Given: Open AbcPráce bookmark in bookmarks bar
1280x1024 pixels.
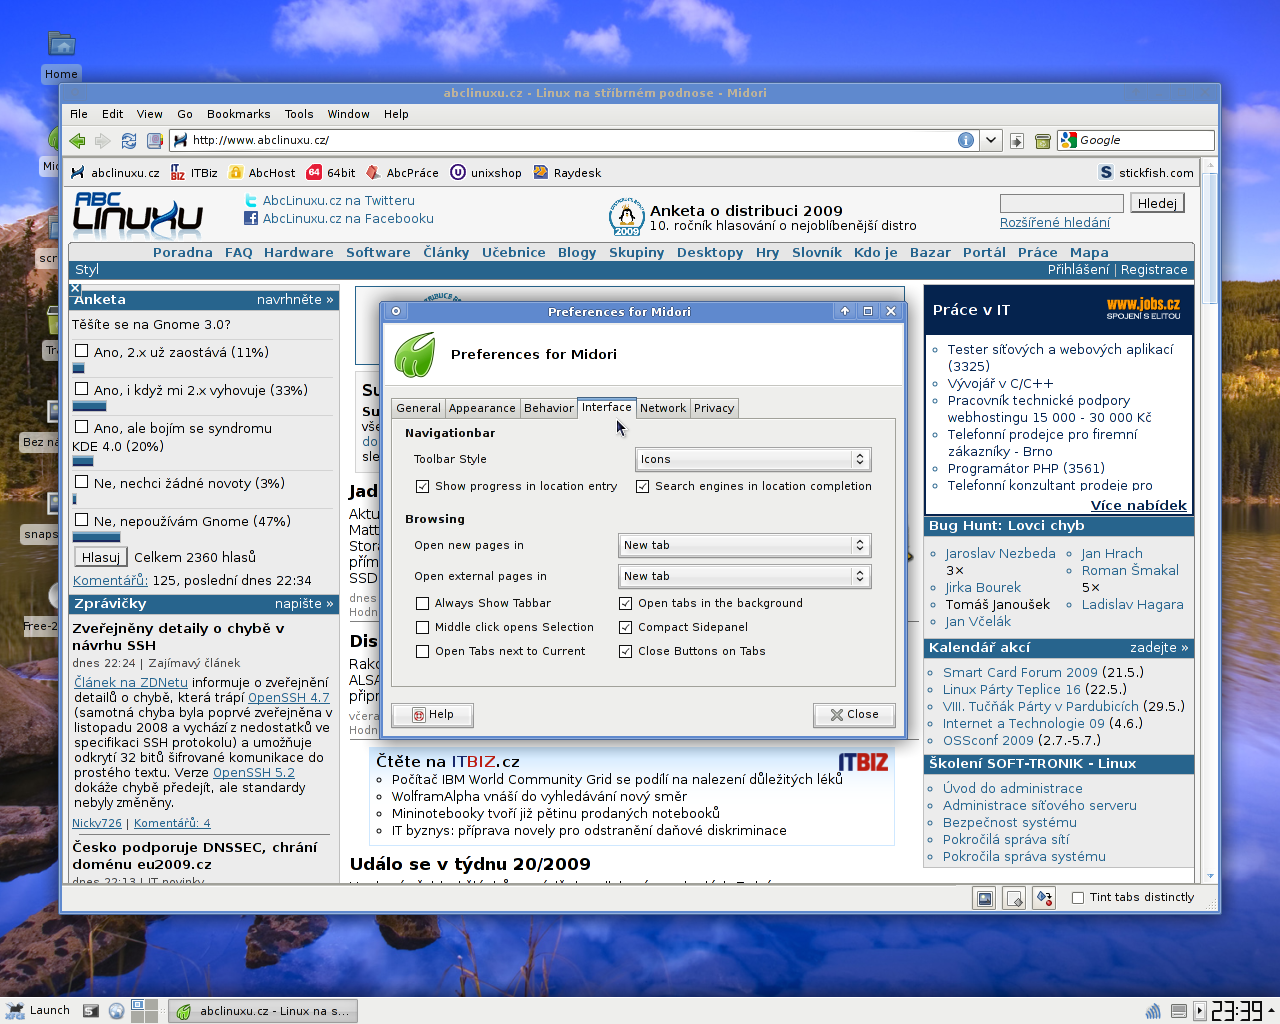Looking at the screenshot, I should (x=402, y=173).
